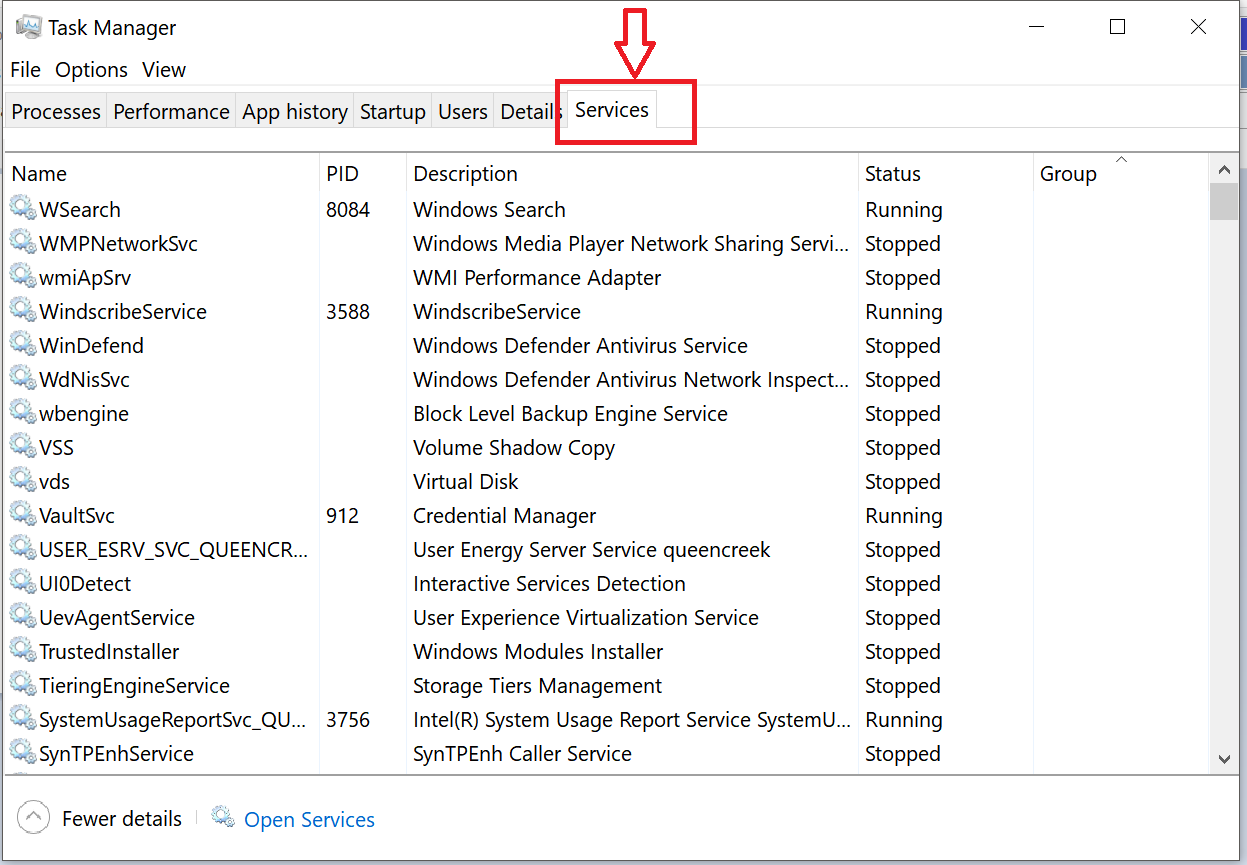Click the Task Manager title bar icon
This screenshot has width=1247, height=865.
[29, 27]
